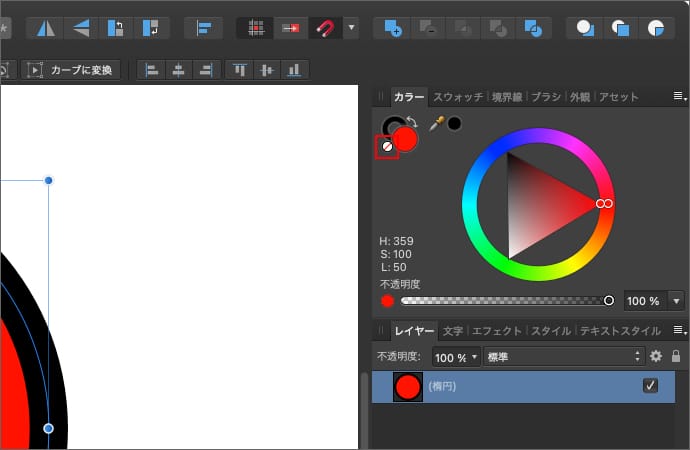Set color to none with the slashed circle
Viewport: 690px width, 450px height.
point(387,147)
